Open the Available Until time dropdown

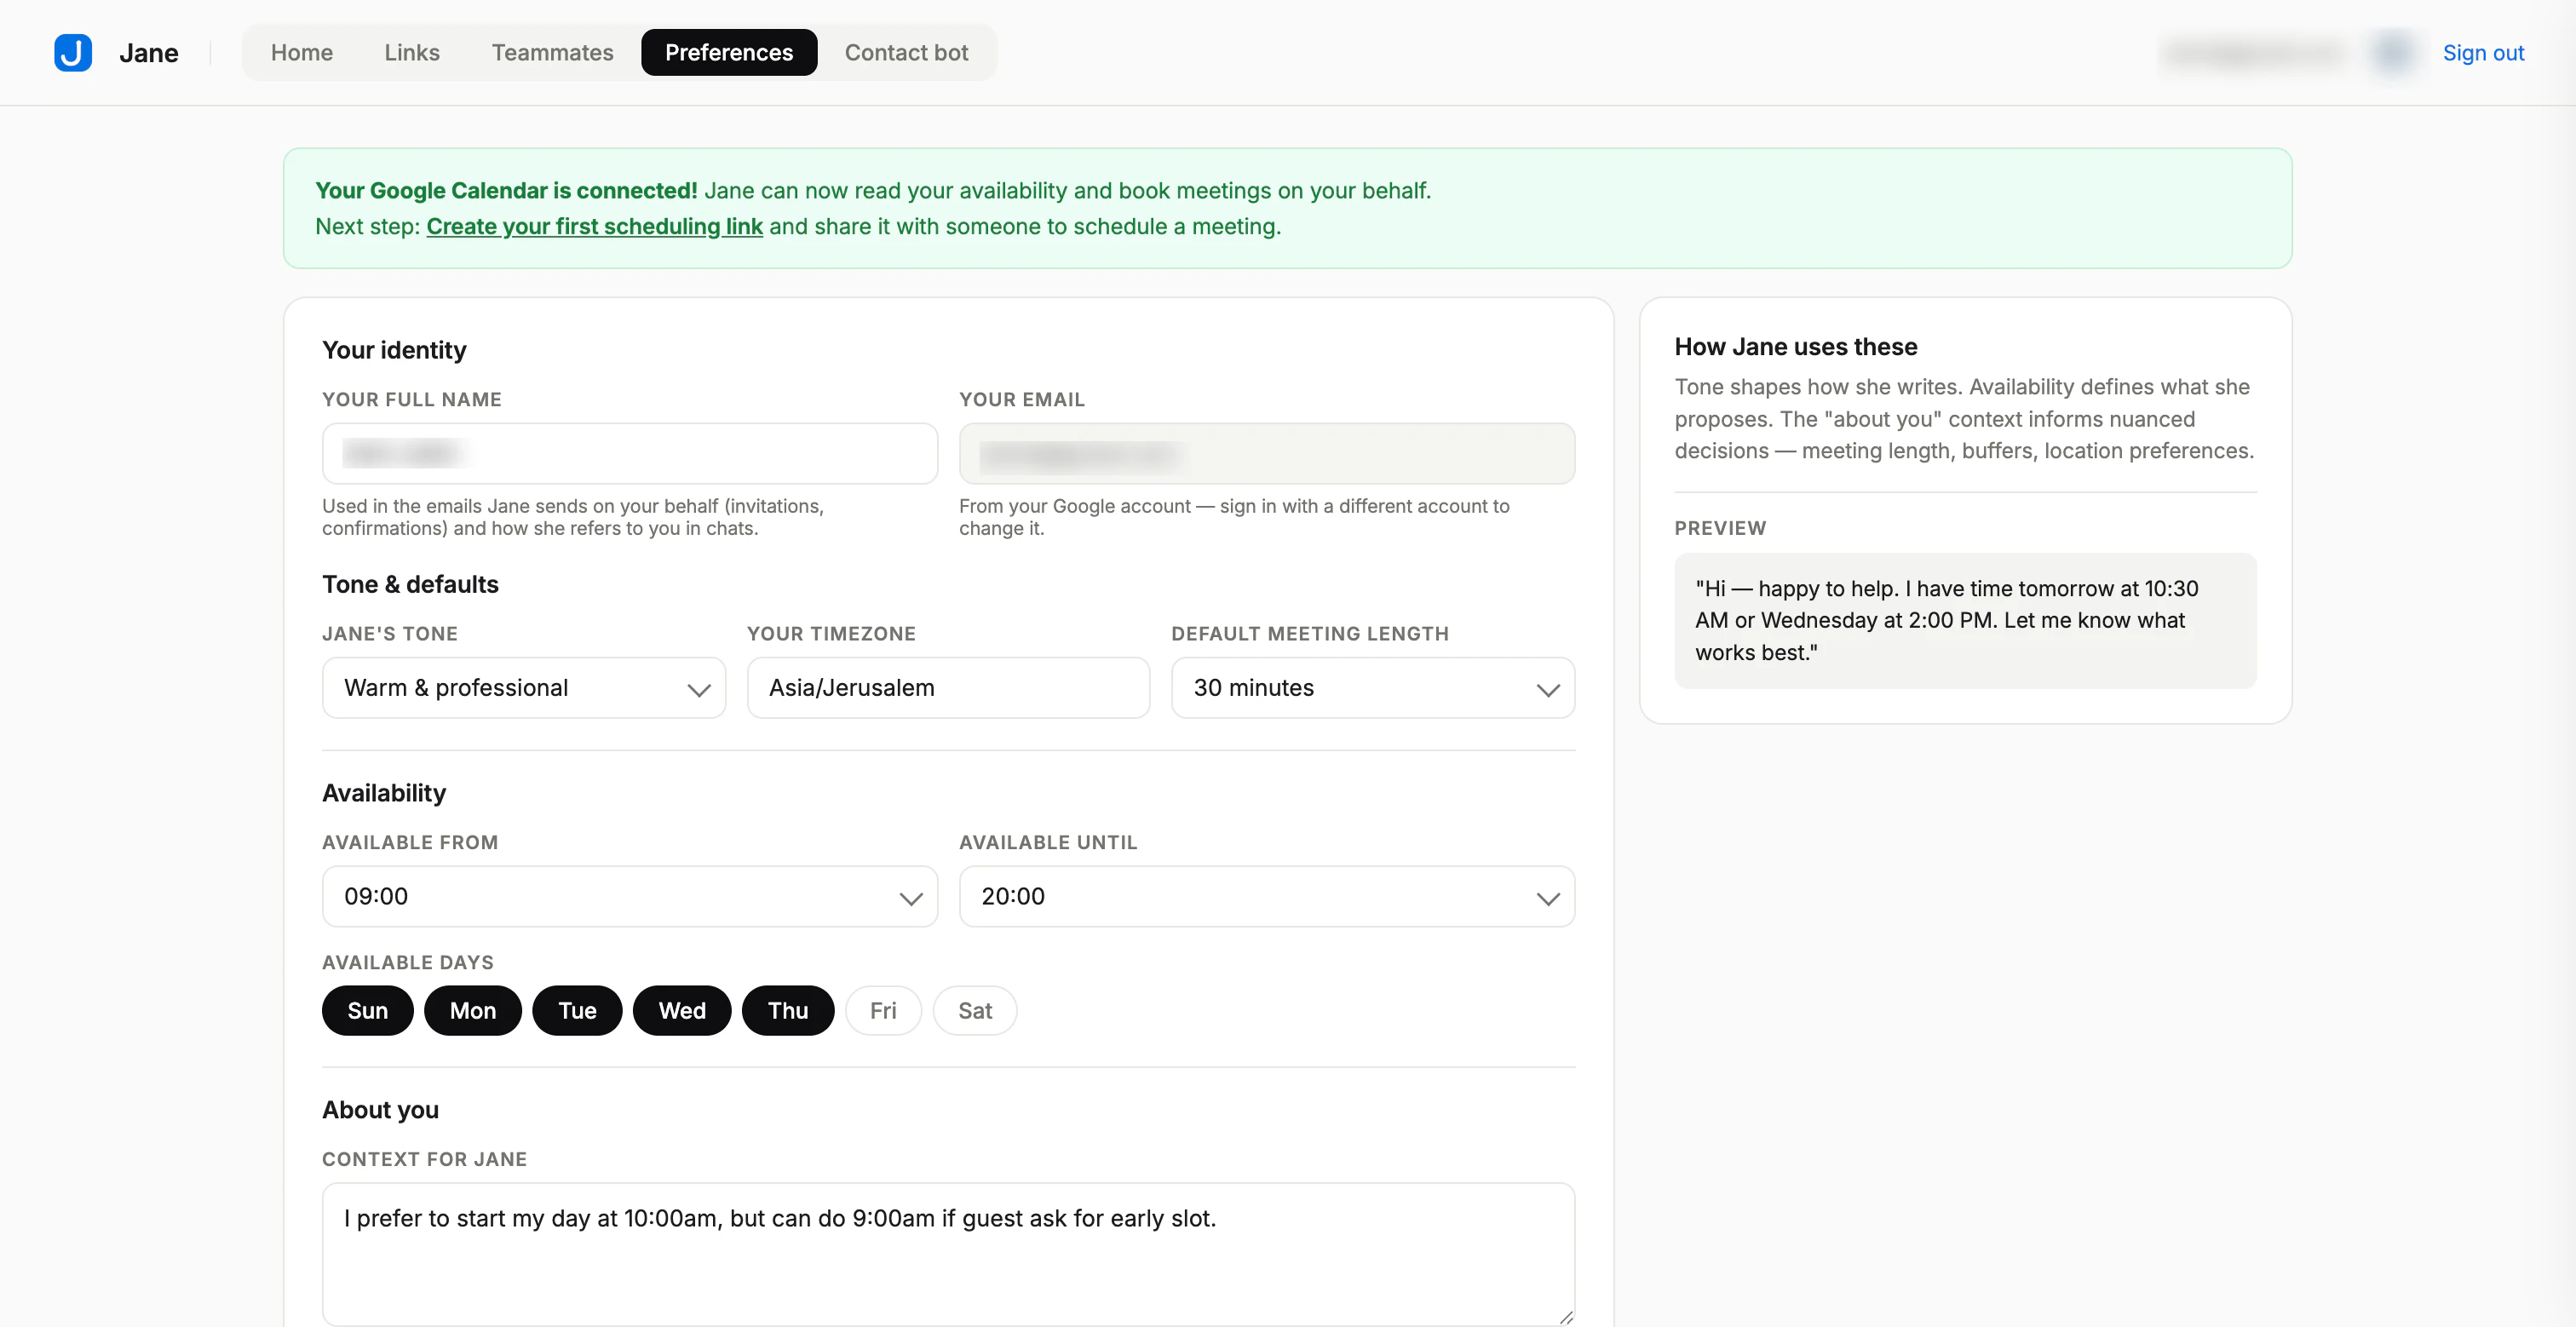[x=1267, y=896]
